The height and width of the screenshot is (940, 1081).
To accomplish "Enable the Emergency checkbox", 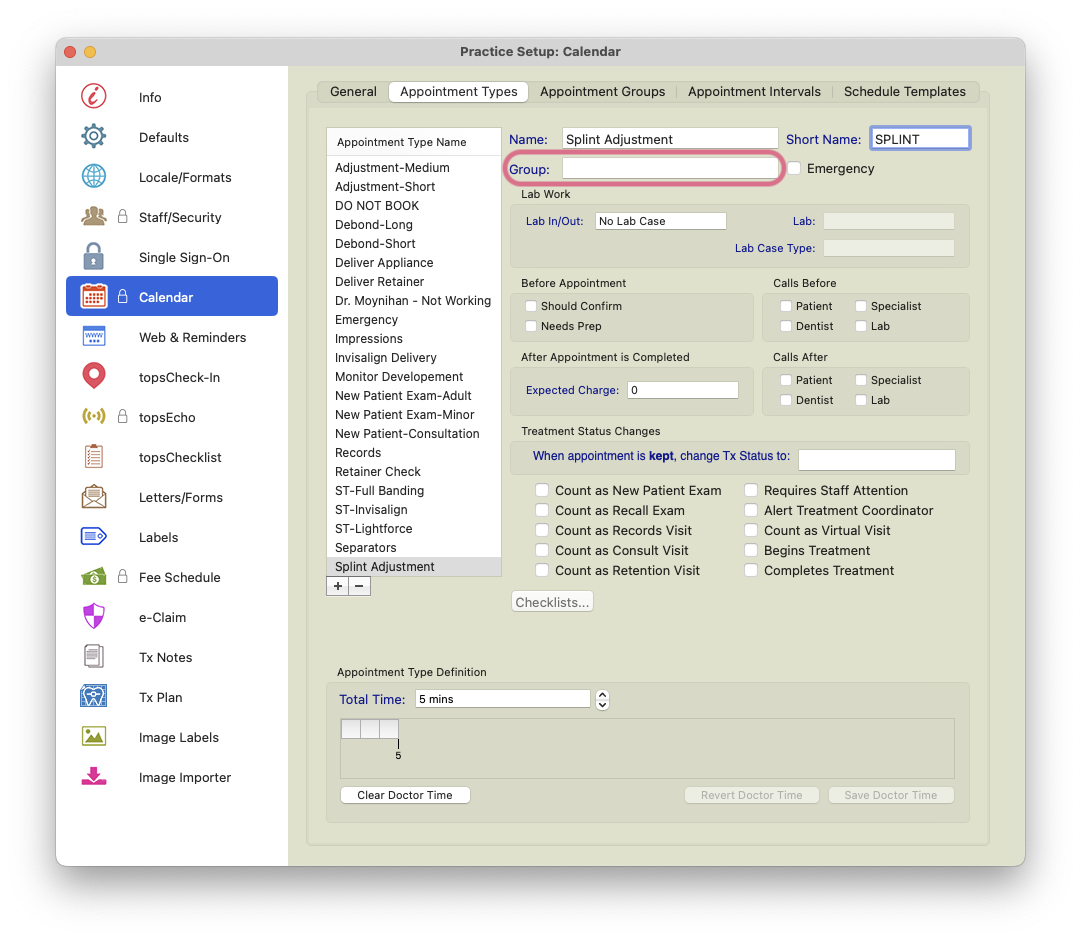I will point(794,168).
